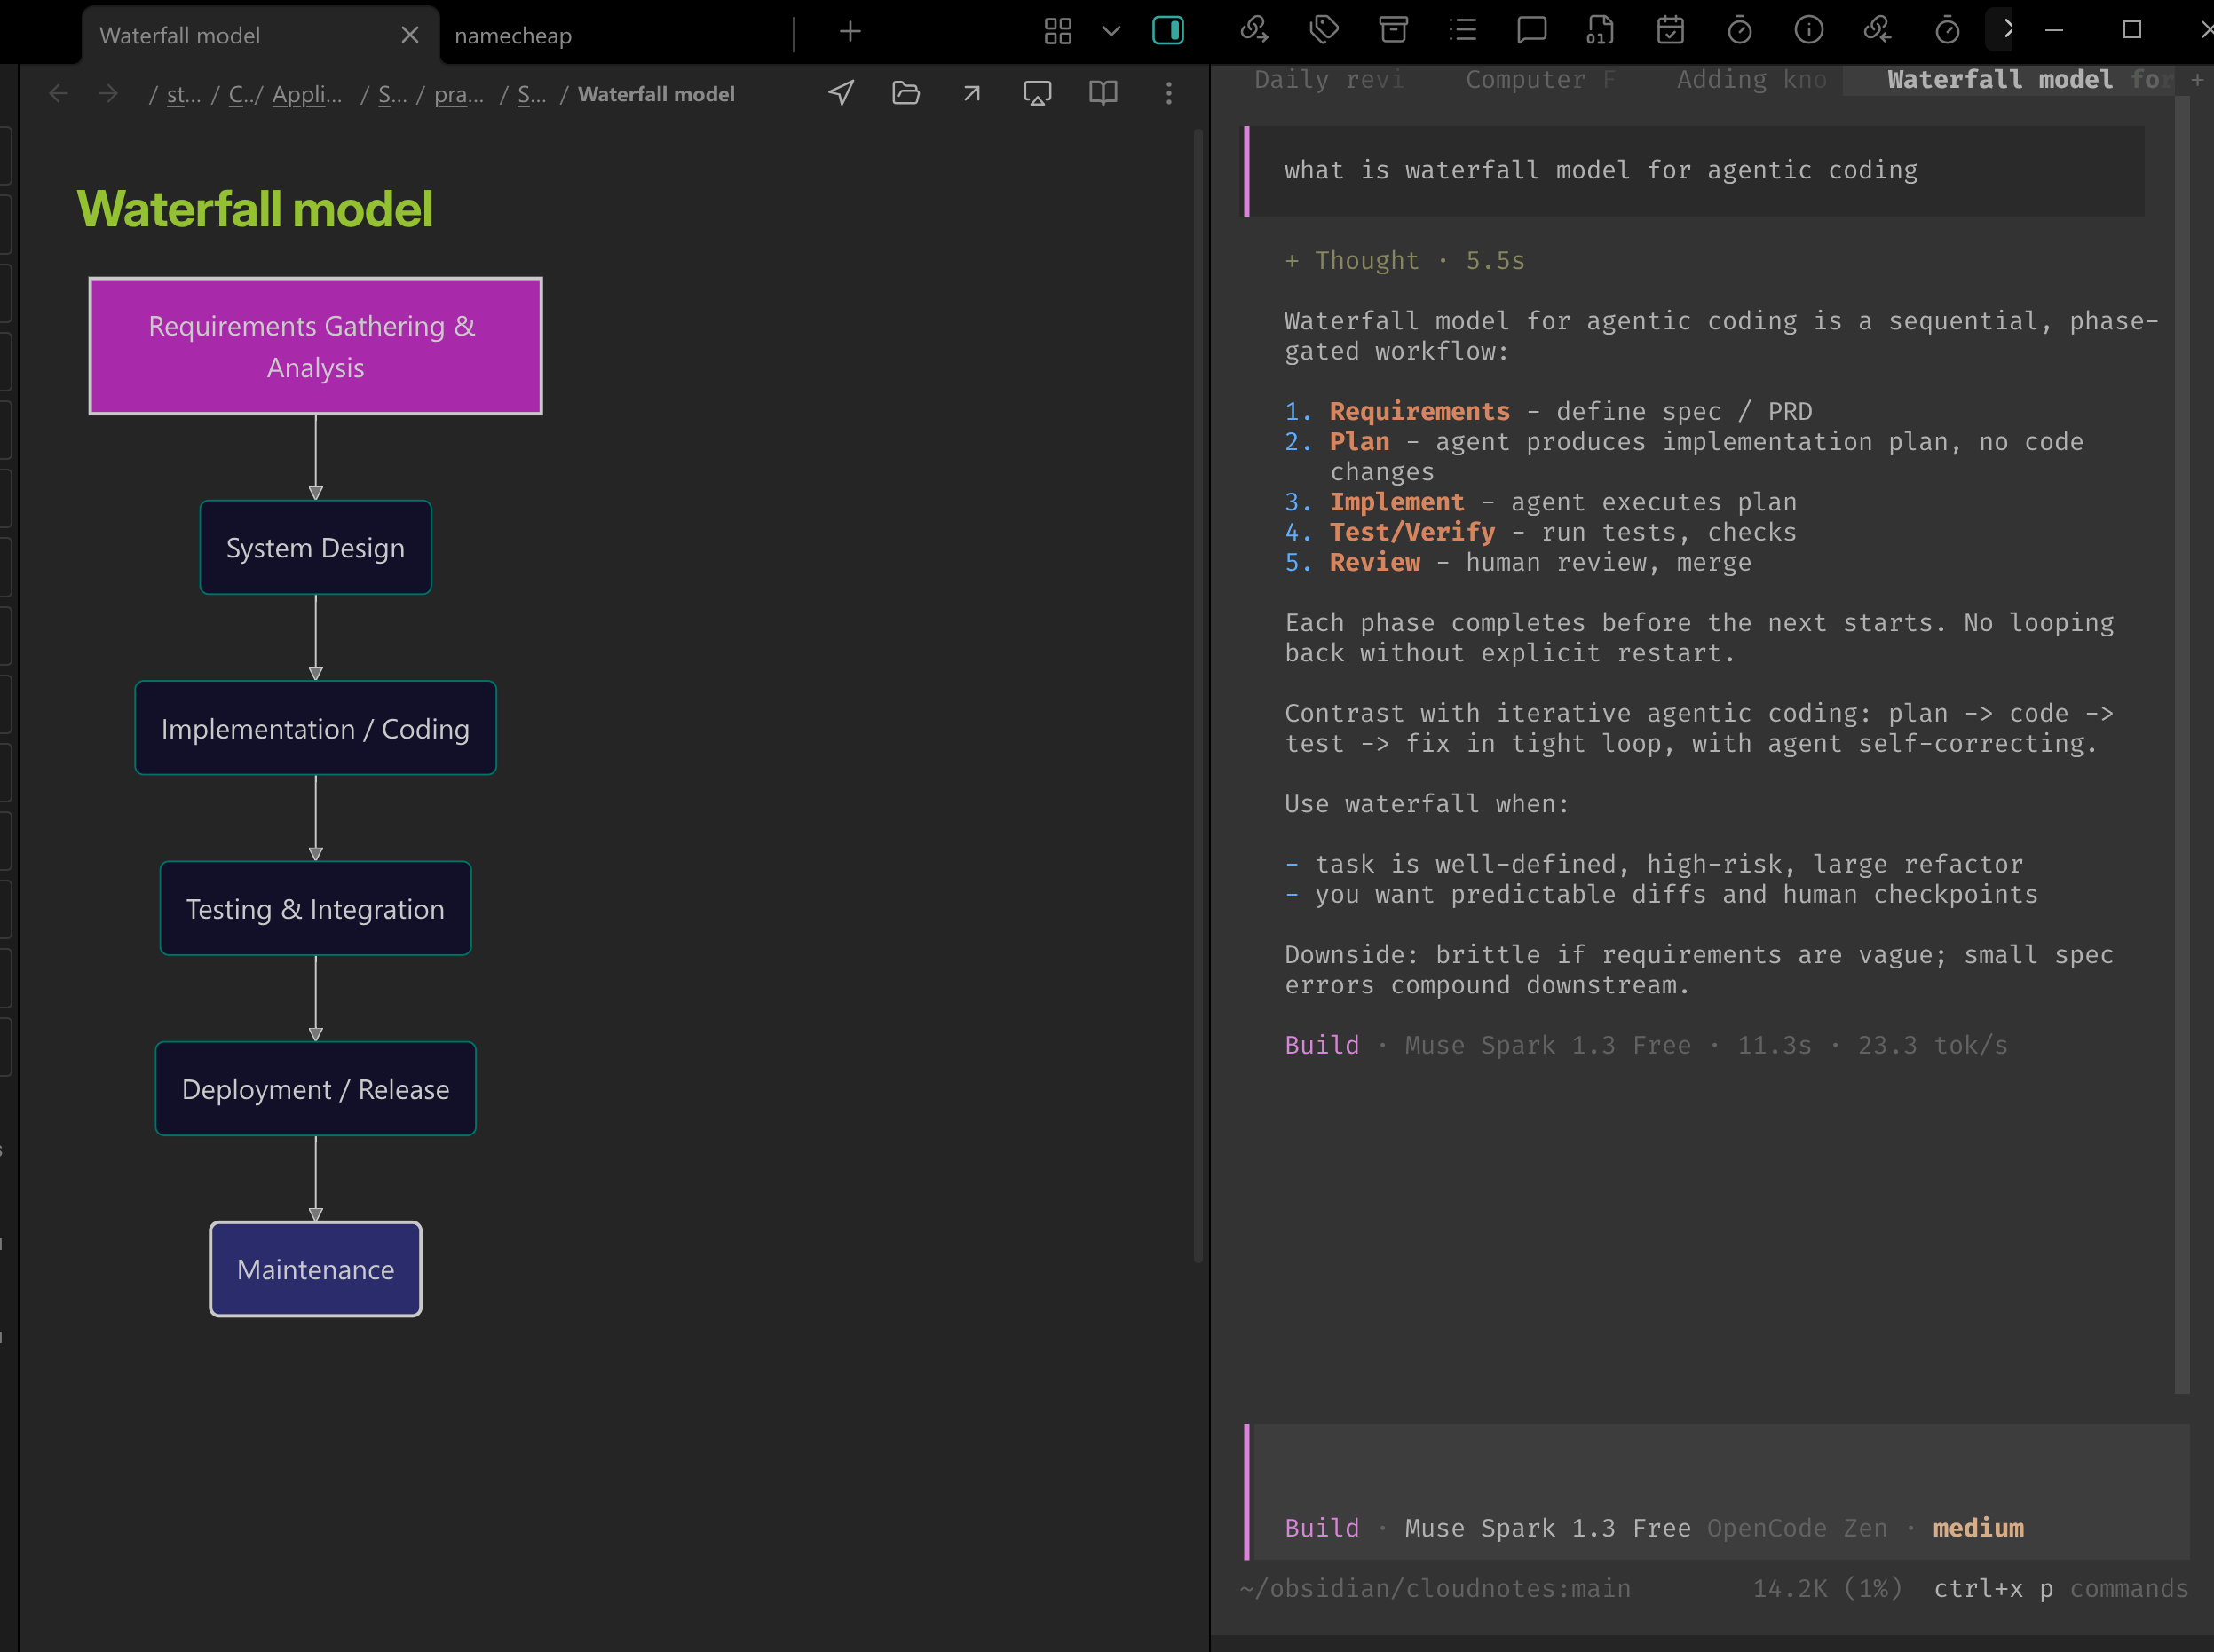2214x1652 pixels.
Task: Select the 'Deployment / Release' diagram node
Action: (315, 1088)
